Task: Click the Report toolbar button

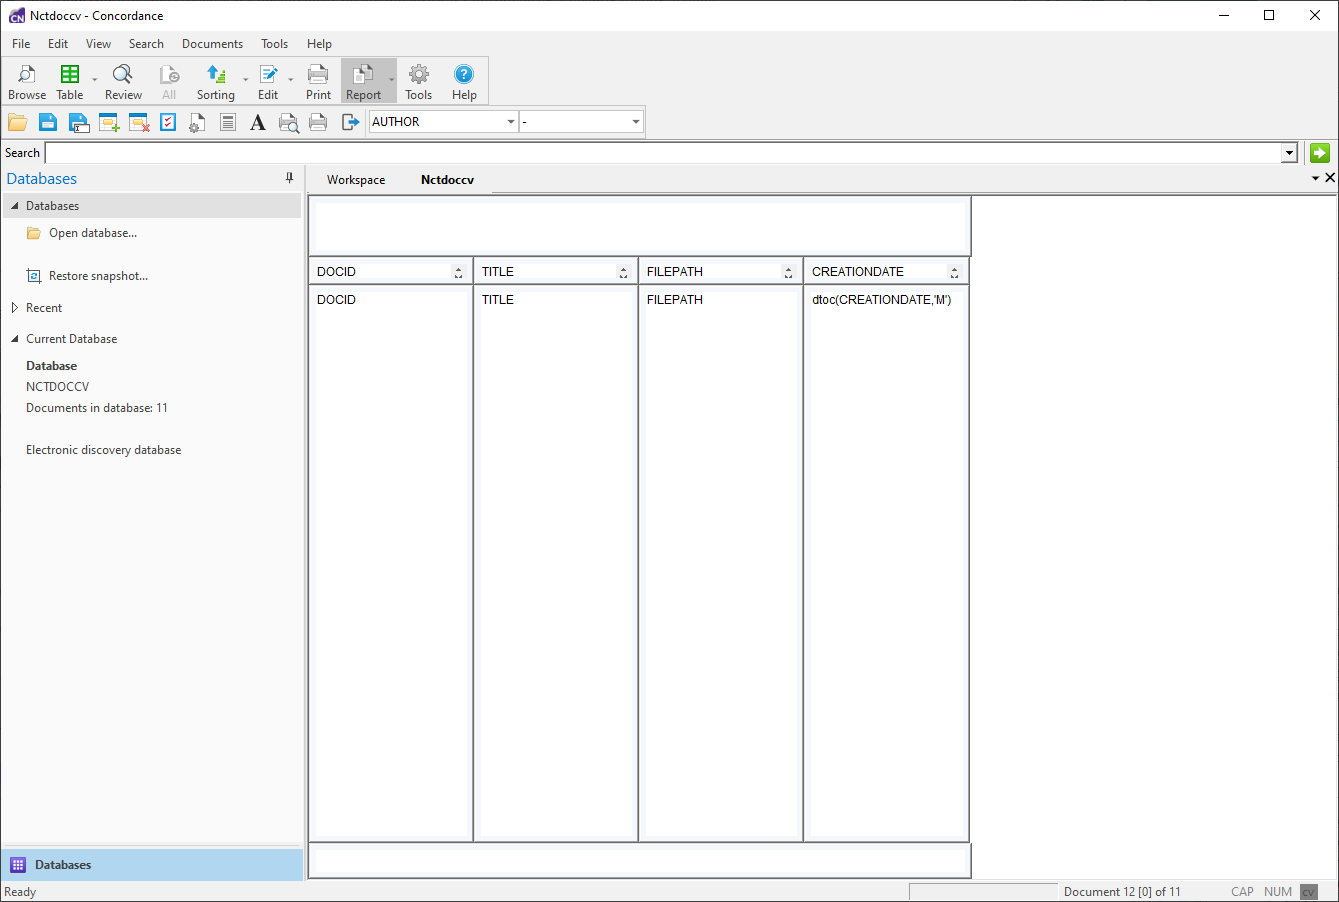Action: coord(364,82)
